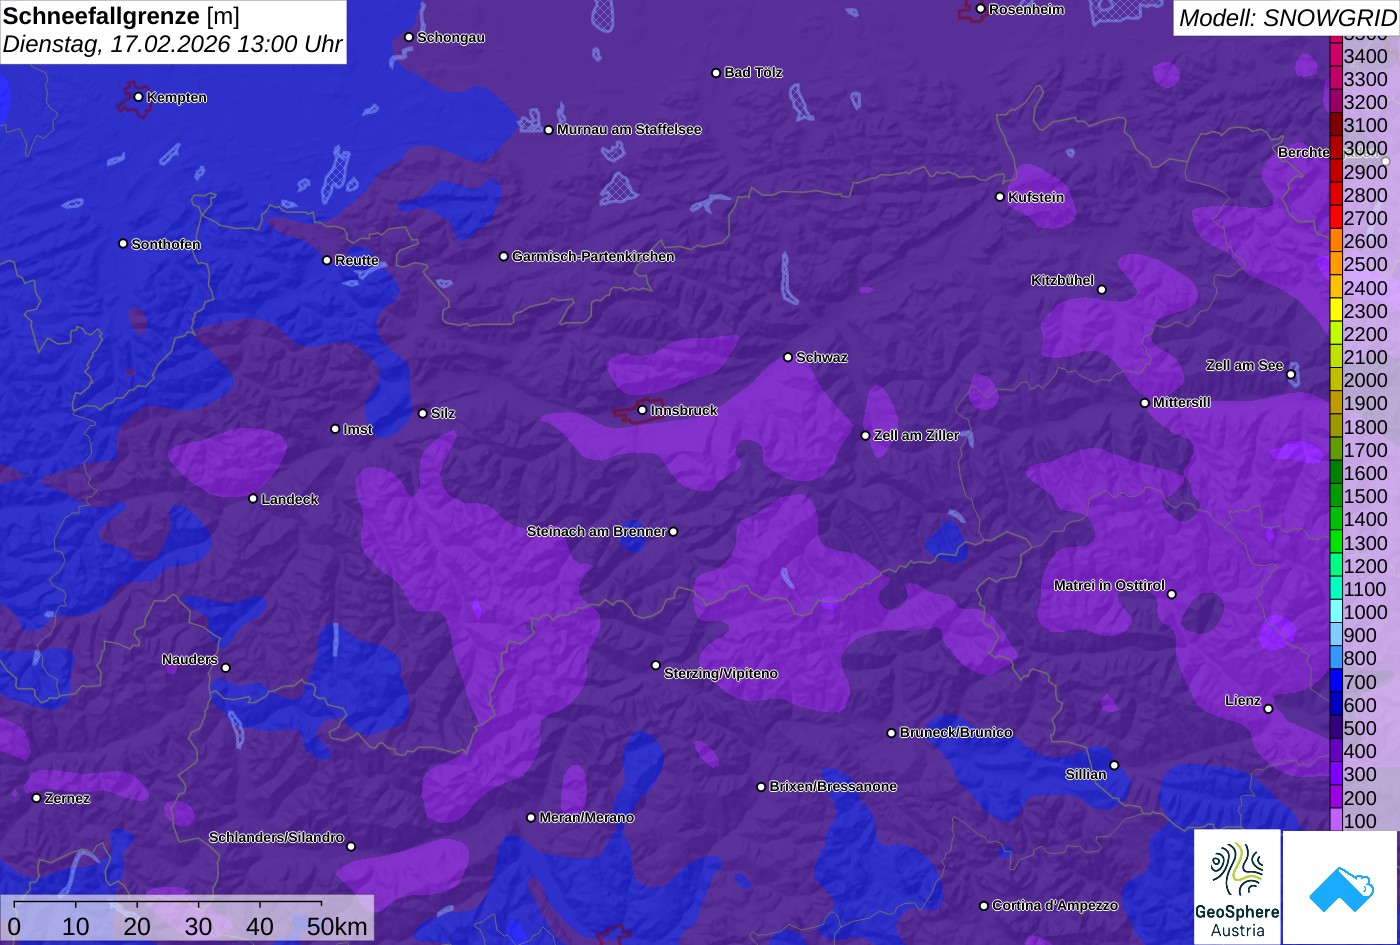
Task: Click the 'Bruneck/Brunico' map label
Action: [956, 733]
